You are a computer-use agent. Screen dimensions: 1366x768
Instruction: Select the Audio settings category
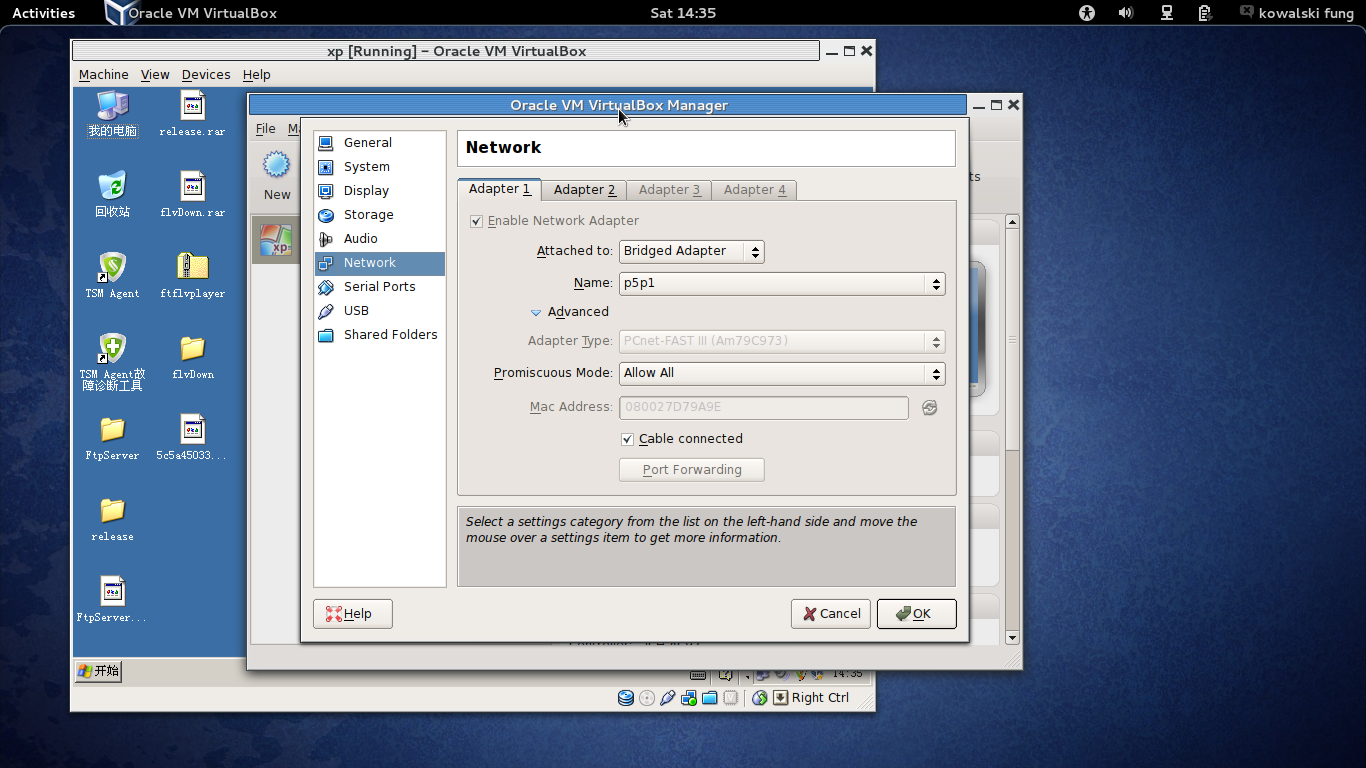click(x=379, y=239)
